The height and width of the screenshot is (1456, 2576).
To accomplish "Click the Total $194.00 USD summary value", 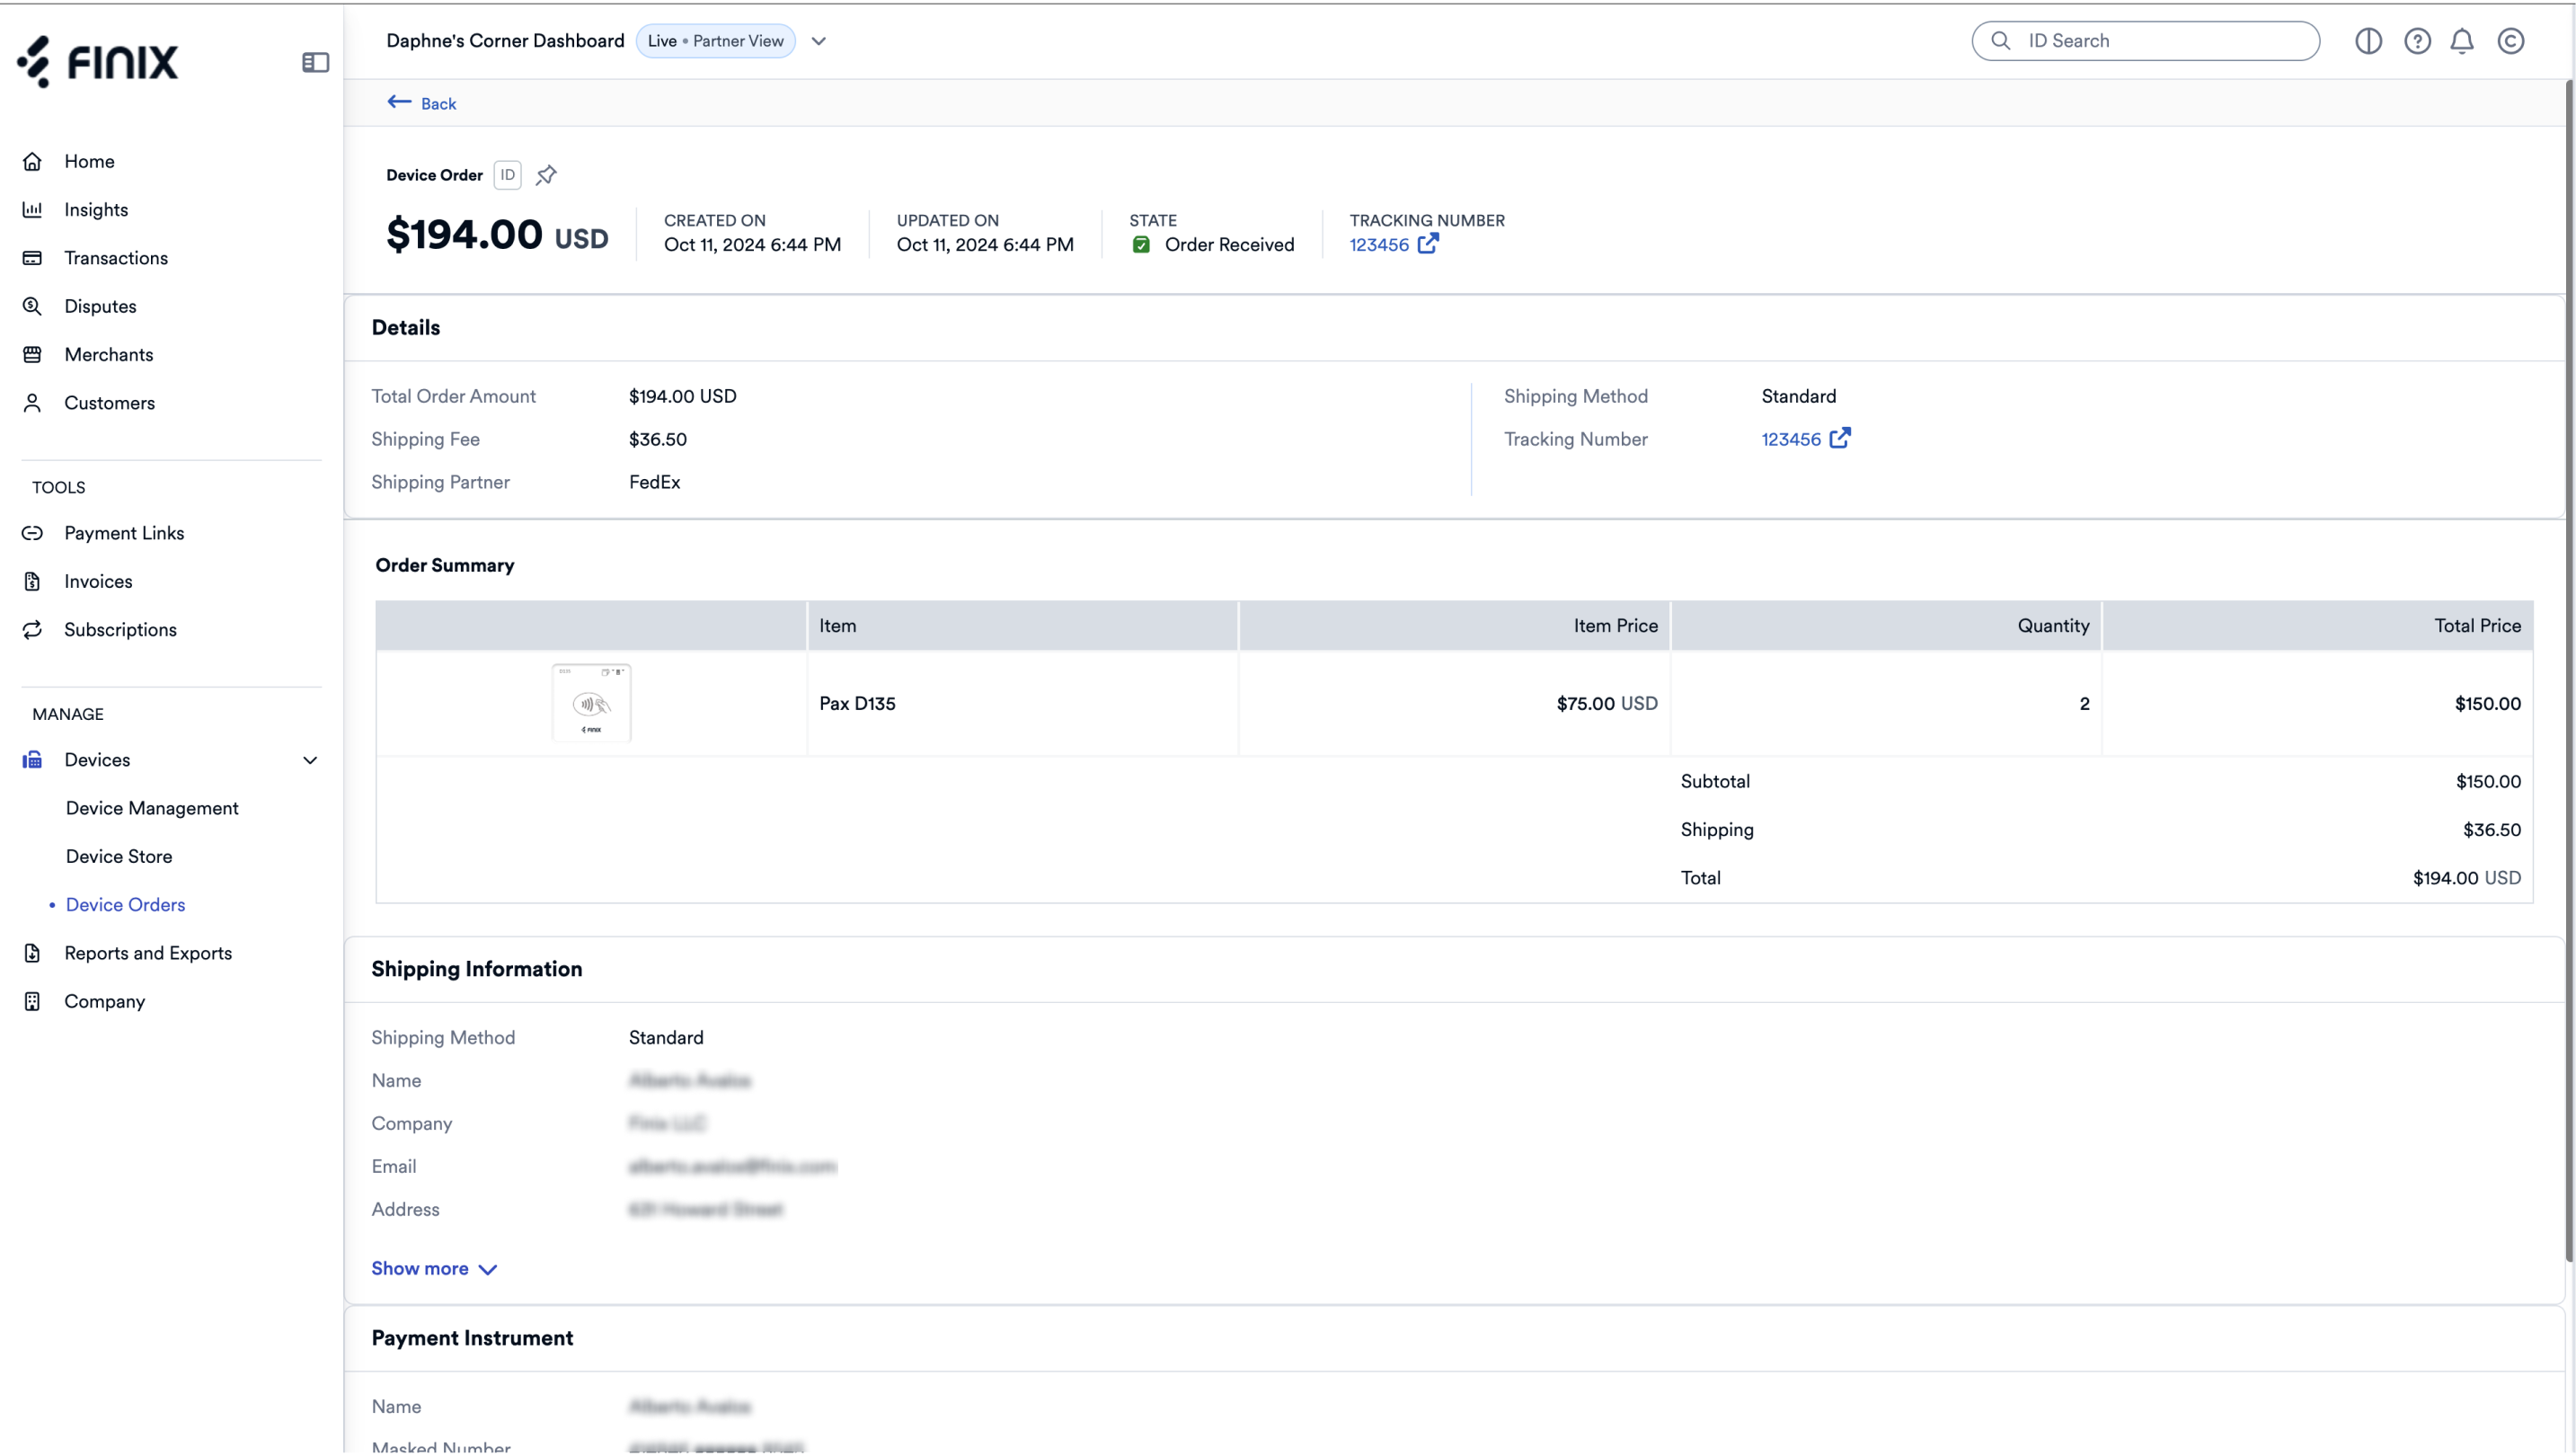I will (2467, 878).
